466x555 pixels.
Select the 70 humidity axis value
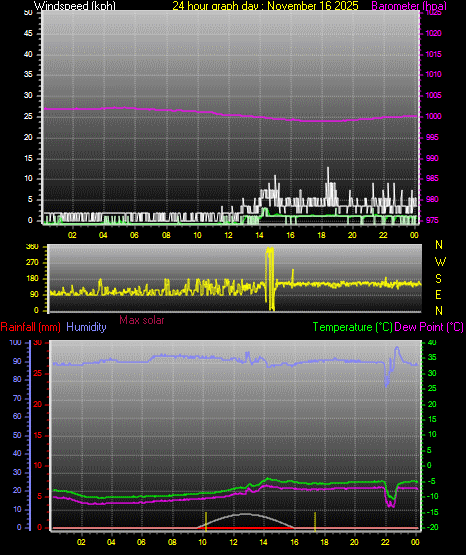17,398
